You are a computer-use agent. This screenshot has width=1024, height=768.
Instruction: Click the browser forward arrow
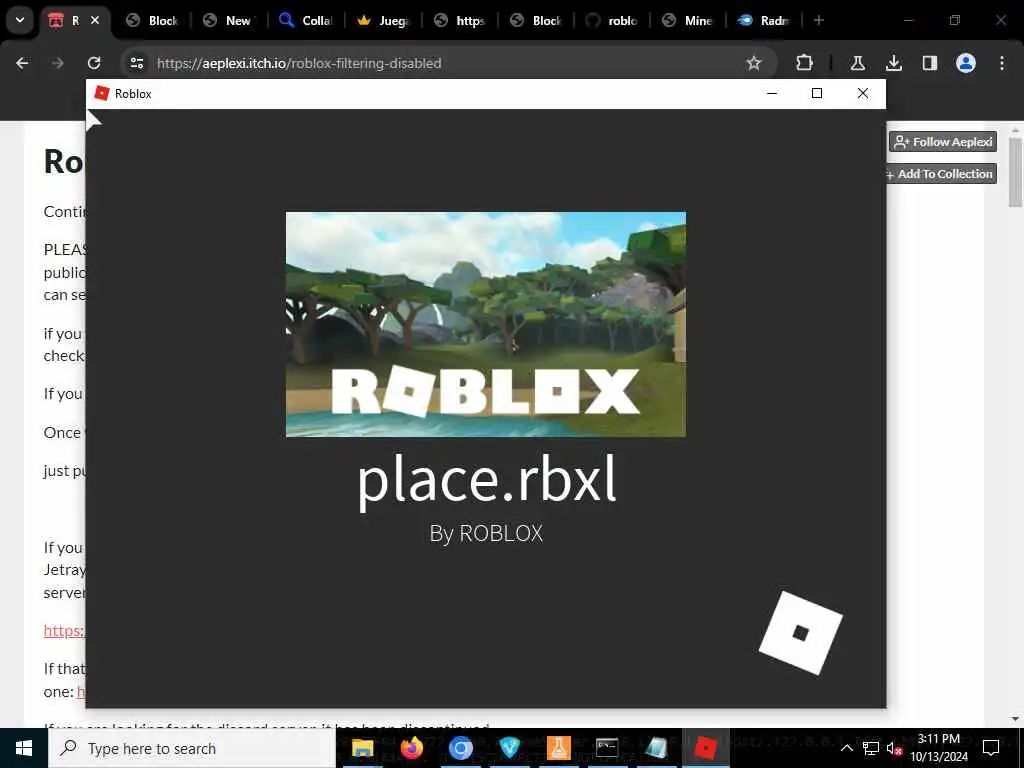pyautogui.click(x=58, y=63)
